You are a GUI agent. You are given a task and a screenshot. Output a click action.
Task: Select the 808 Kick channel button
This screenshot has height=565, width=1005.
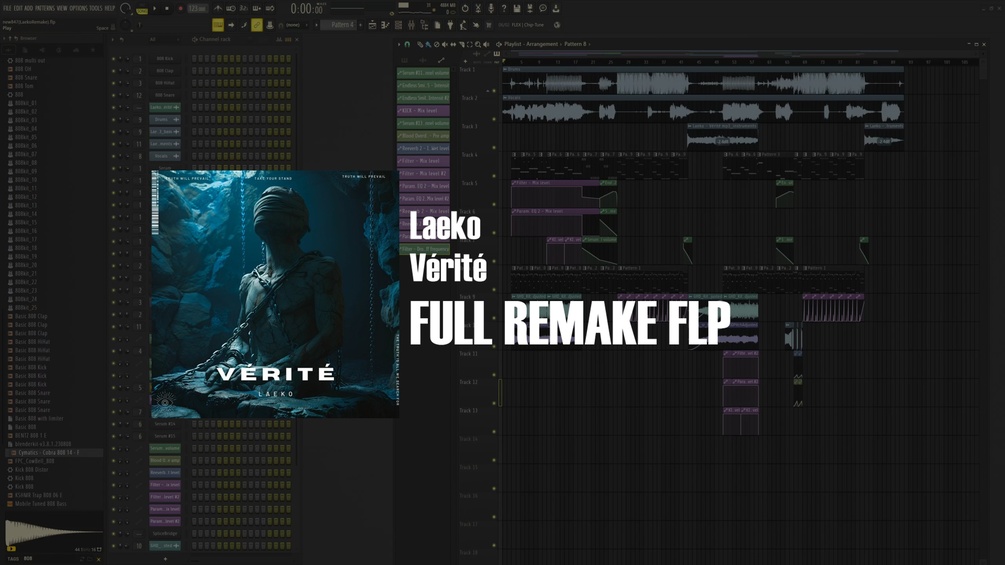(x=165, y=58)
